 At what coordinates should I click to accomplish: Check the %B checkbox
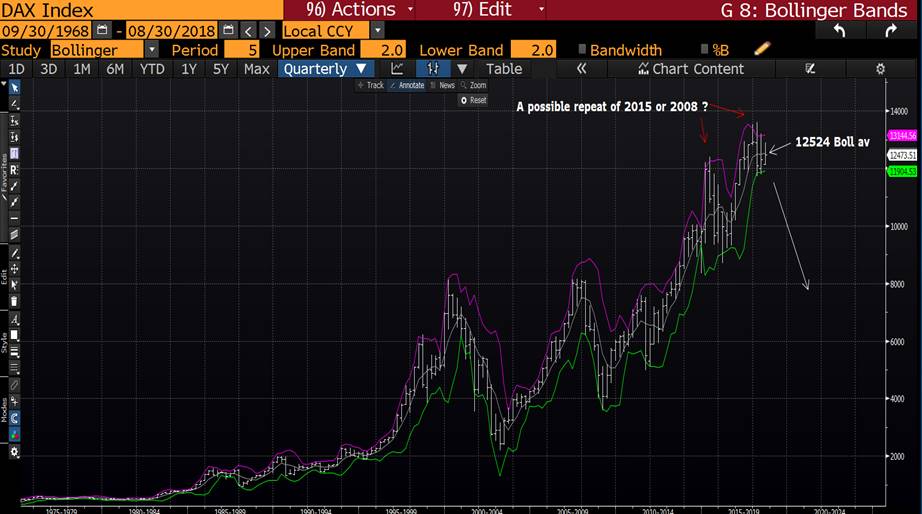(704, 49)
